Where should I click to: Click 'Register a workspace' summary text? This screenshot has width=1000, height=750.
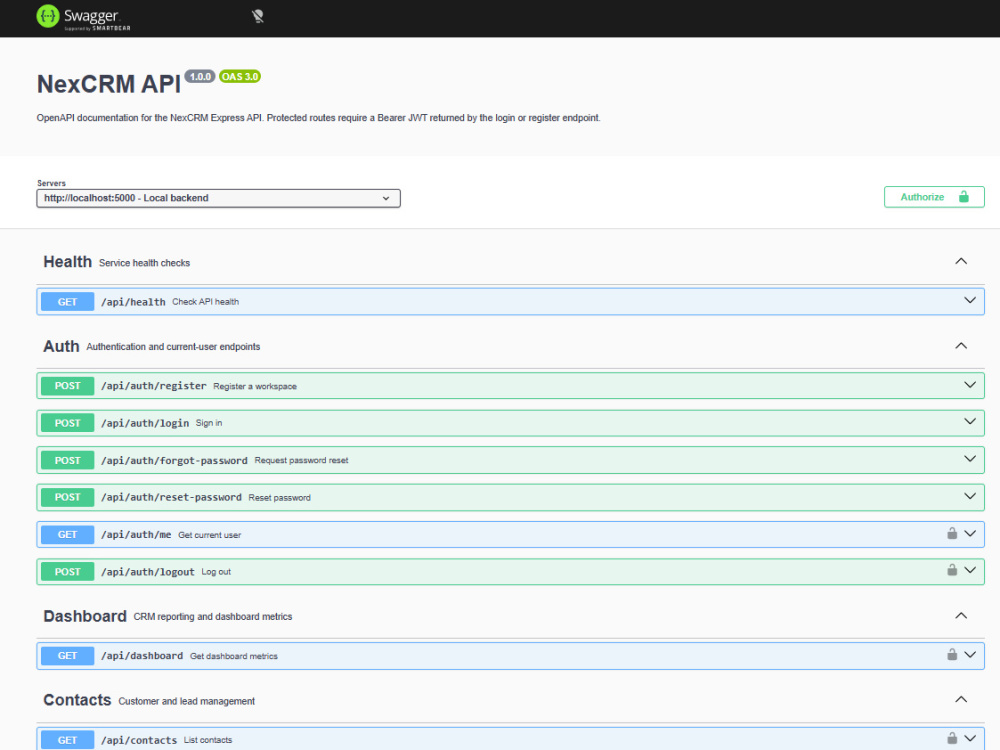pos(255,386)
